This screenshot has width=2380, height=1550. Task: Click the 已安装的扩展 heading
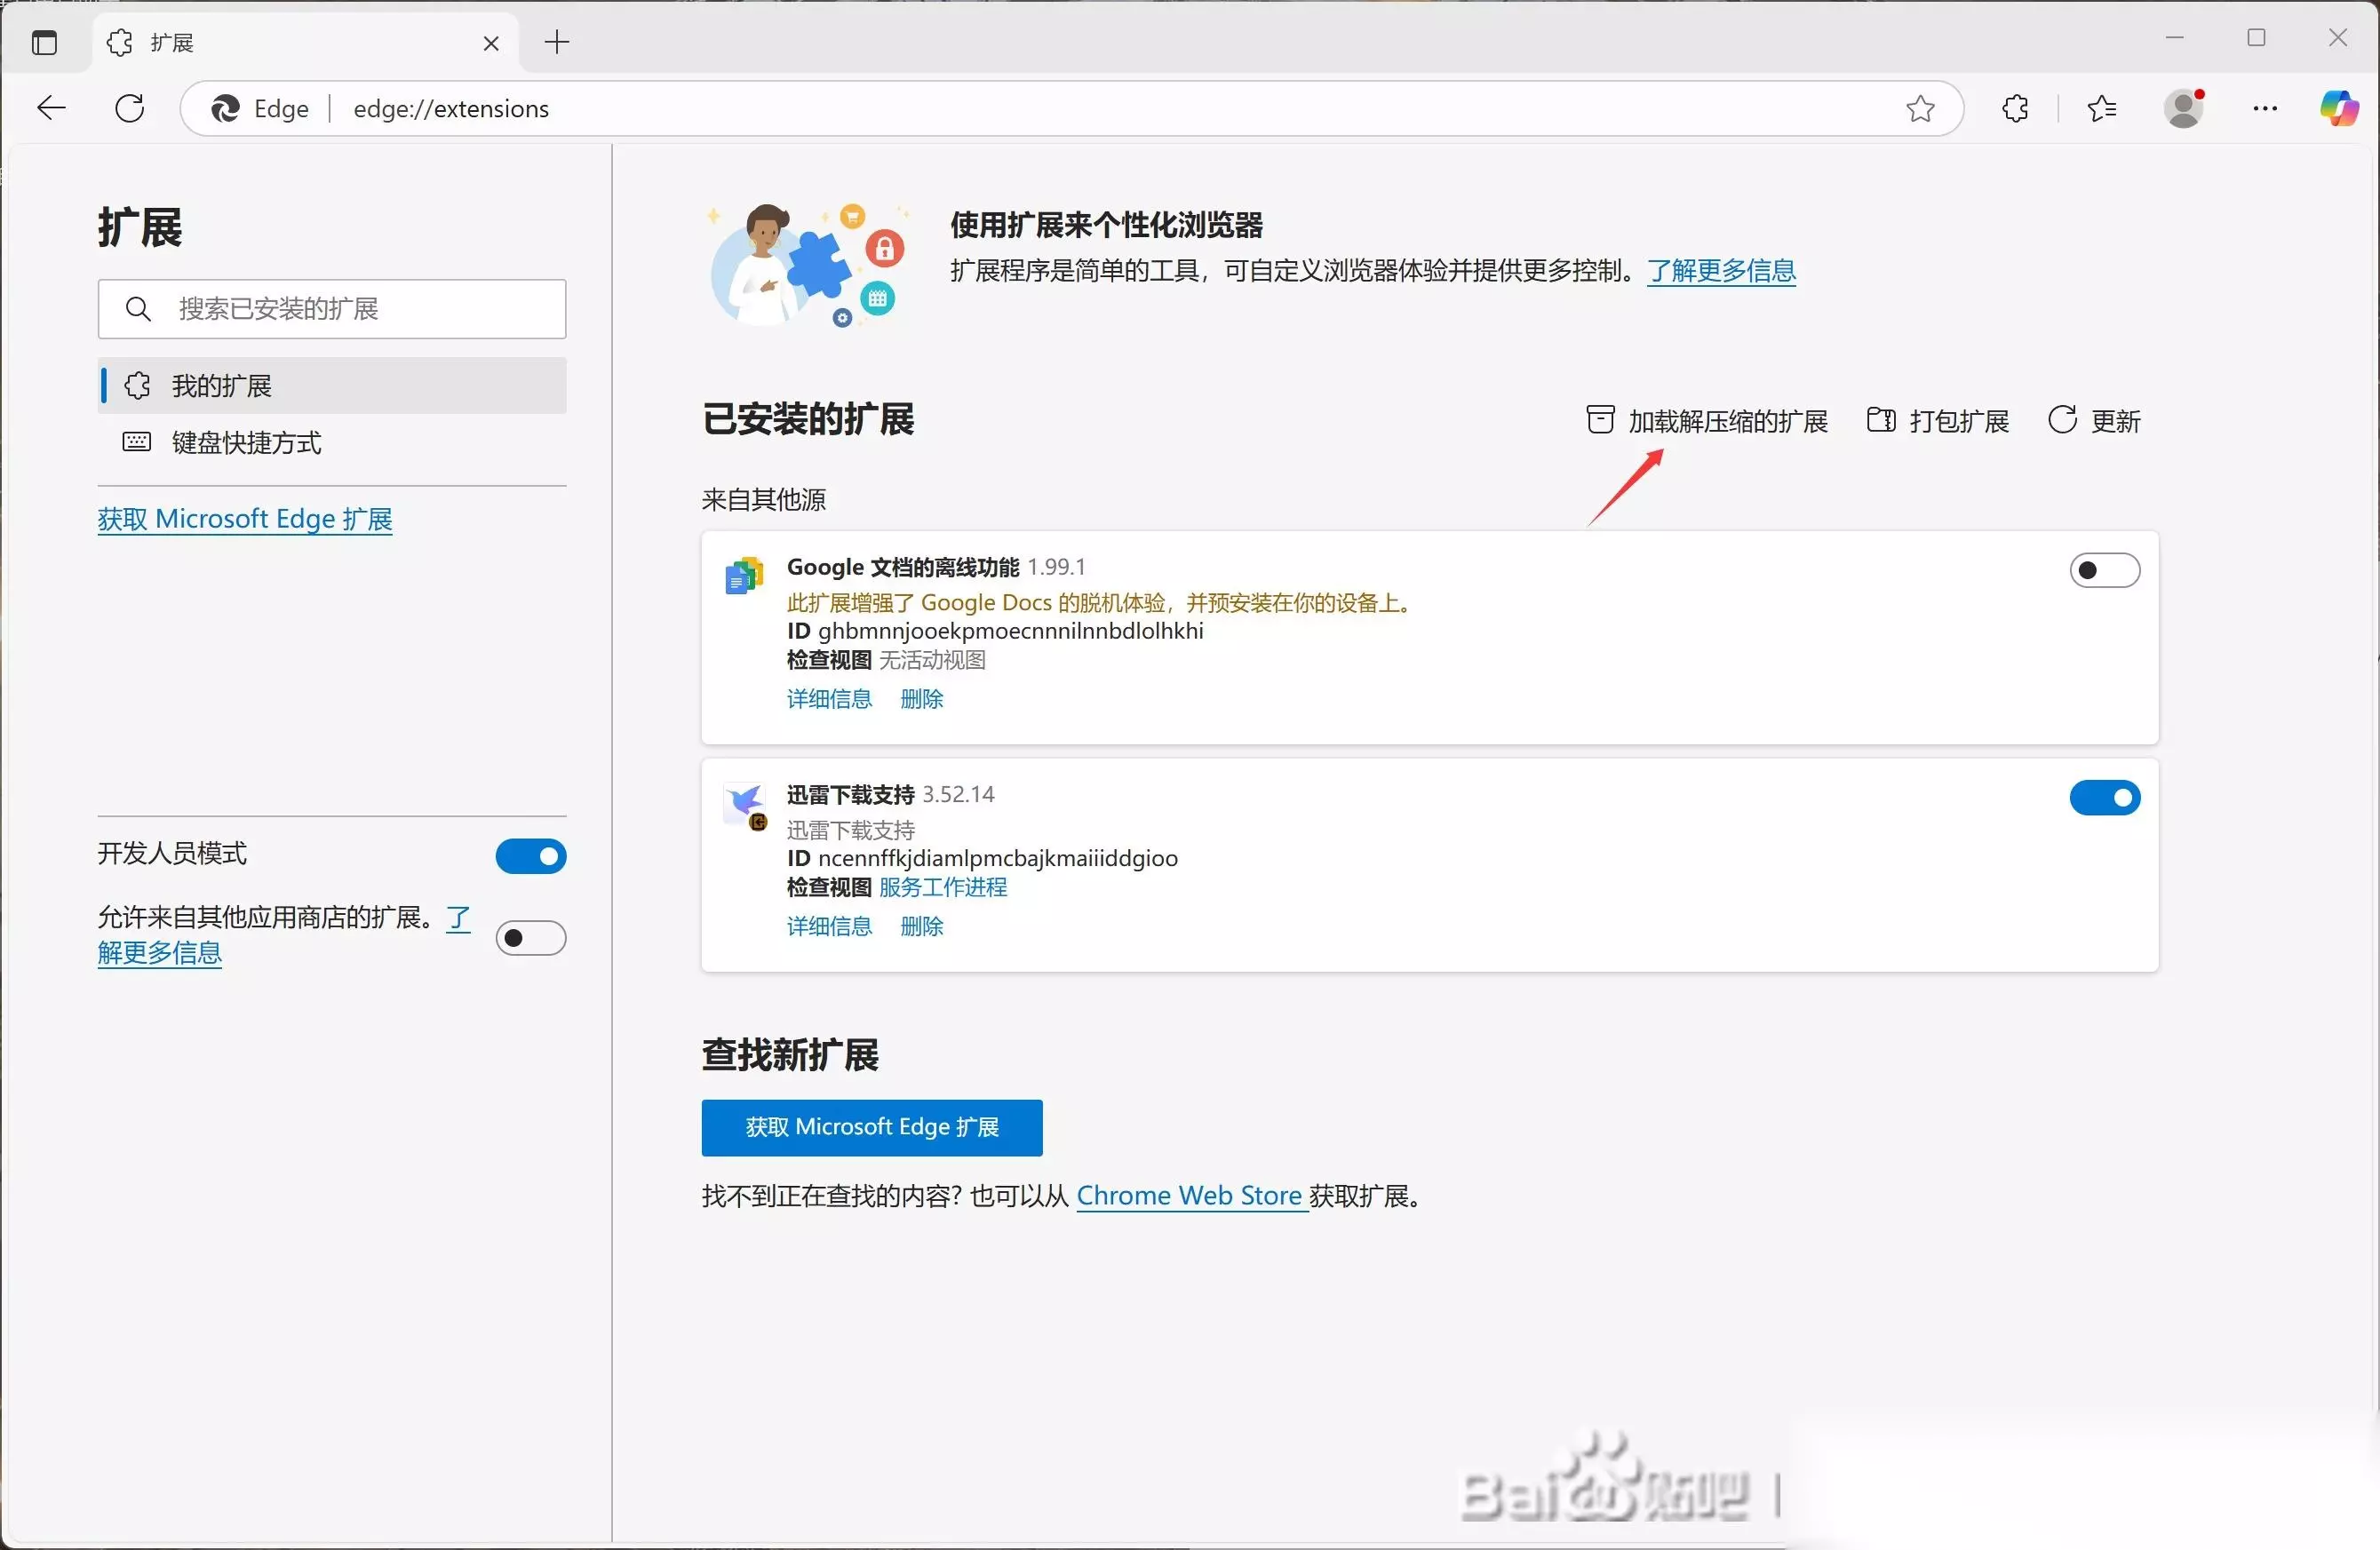(x=809, y=419)
